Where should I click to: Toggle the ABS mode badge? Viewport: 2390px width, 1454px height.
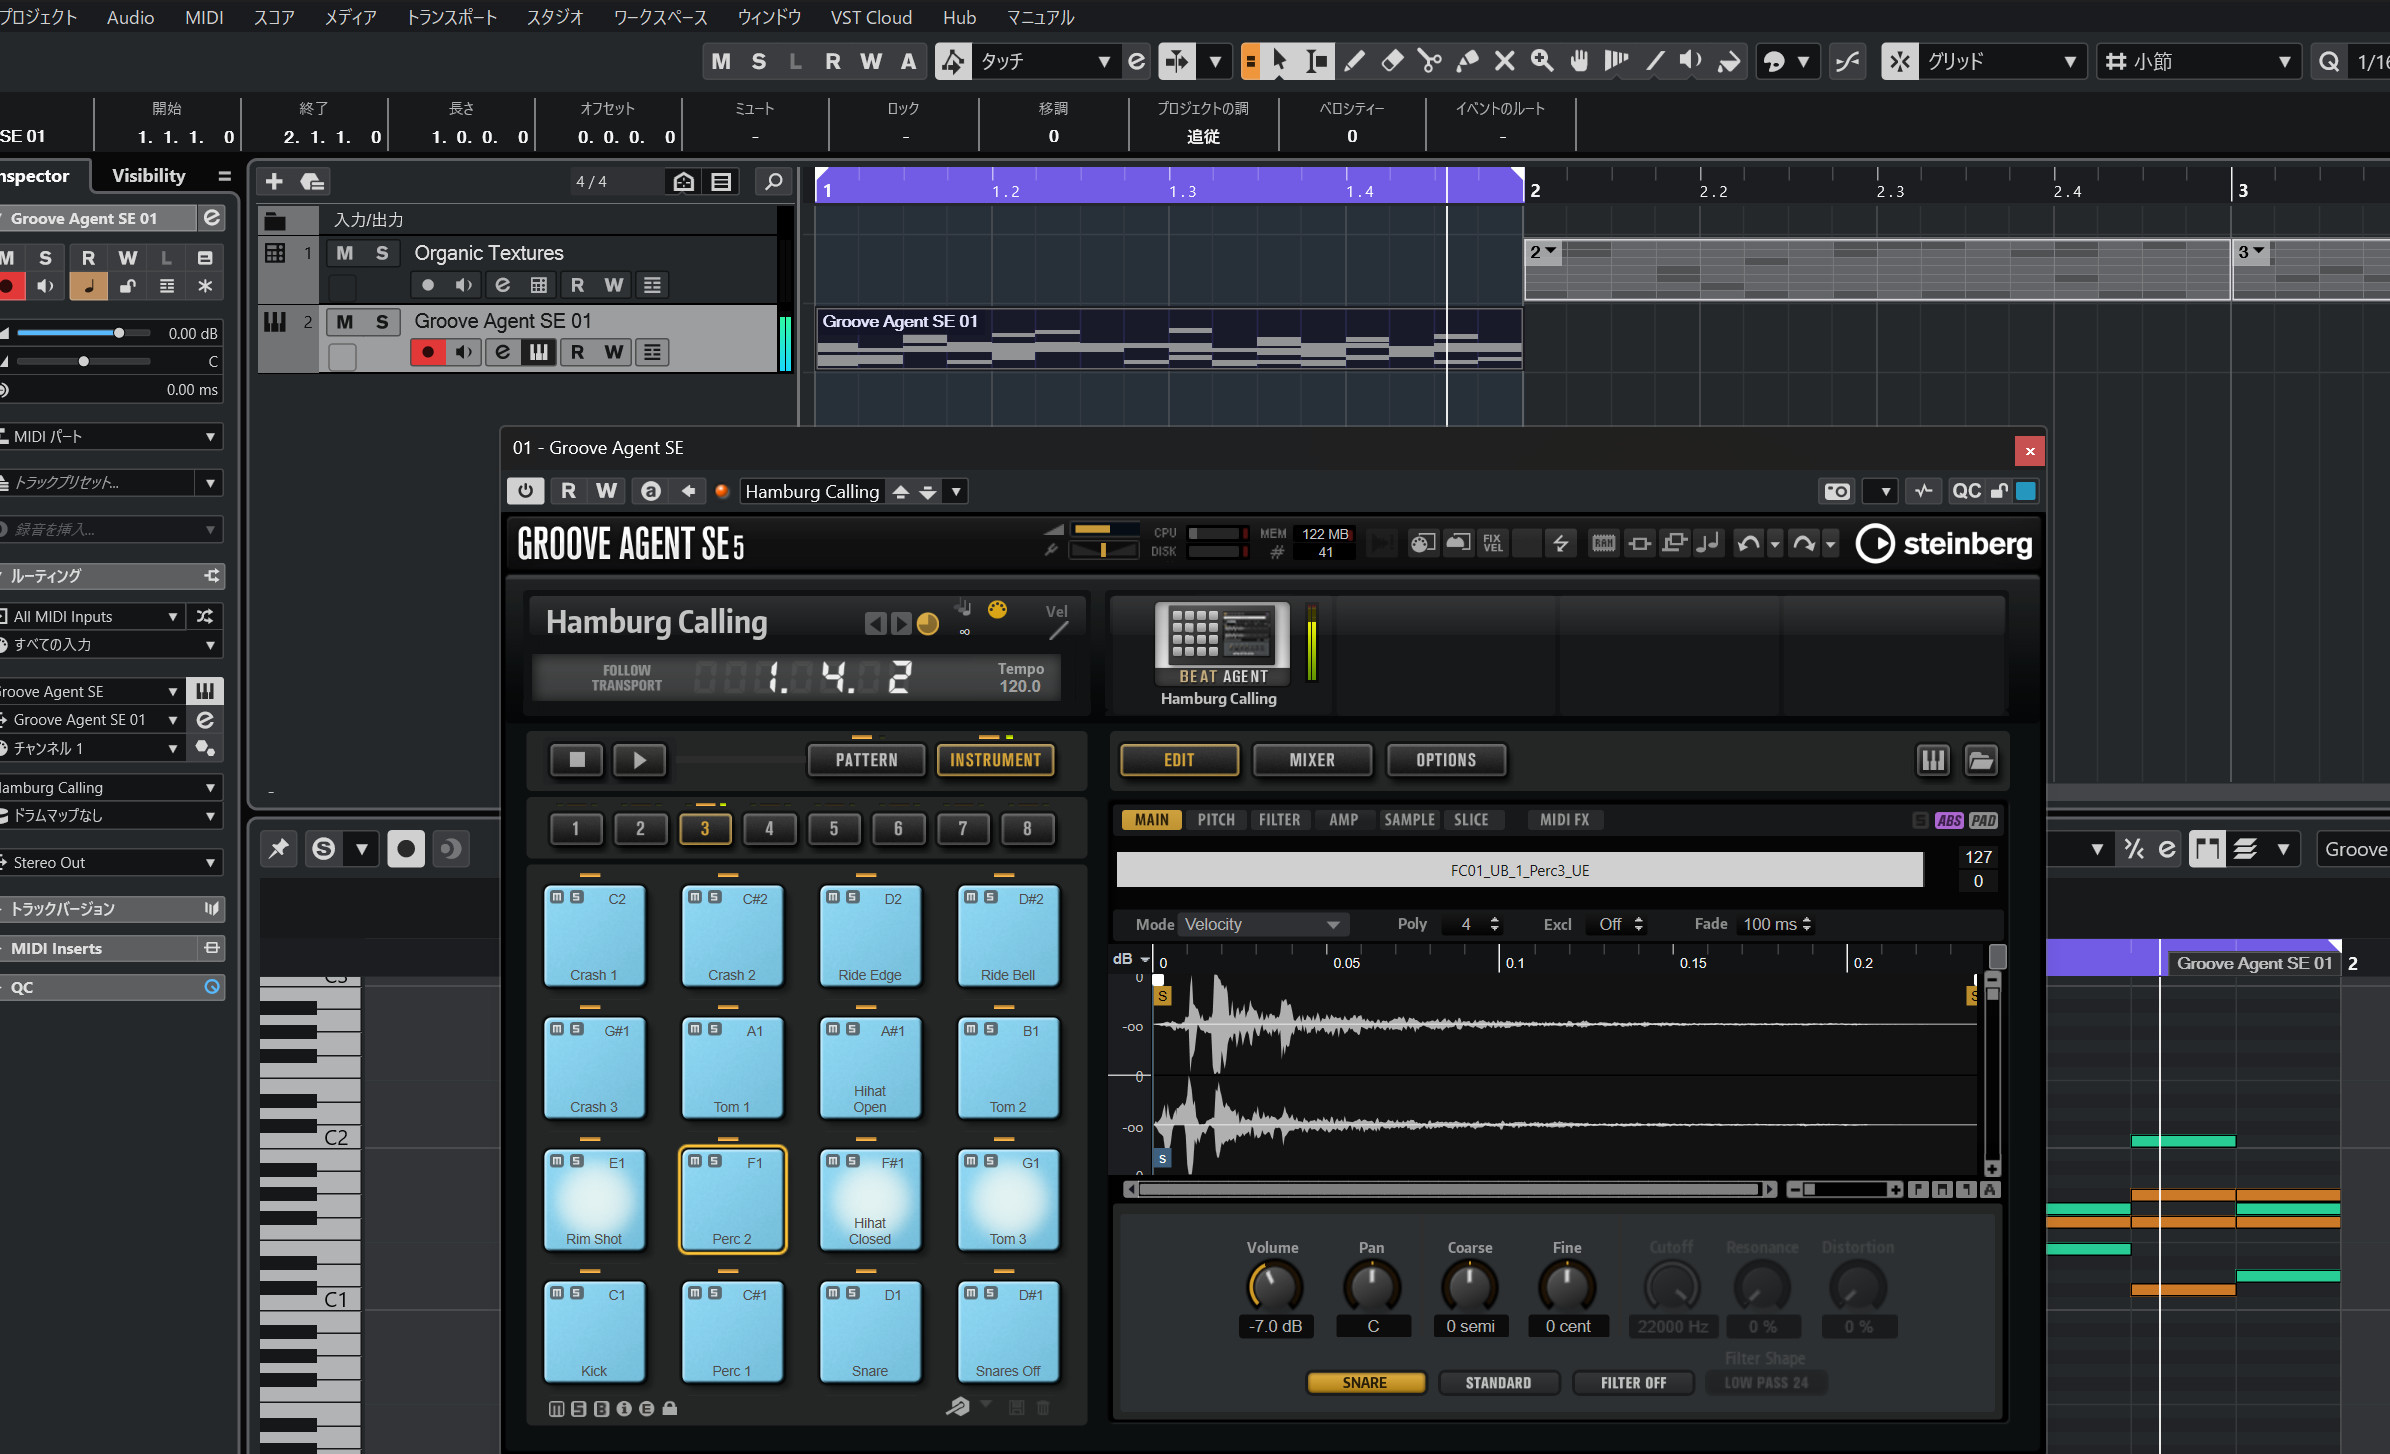pyautogui.click(x=1949, y=821)
